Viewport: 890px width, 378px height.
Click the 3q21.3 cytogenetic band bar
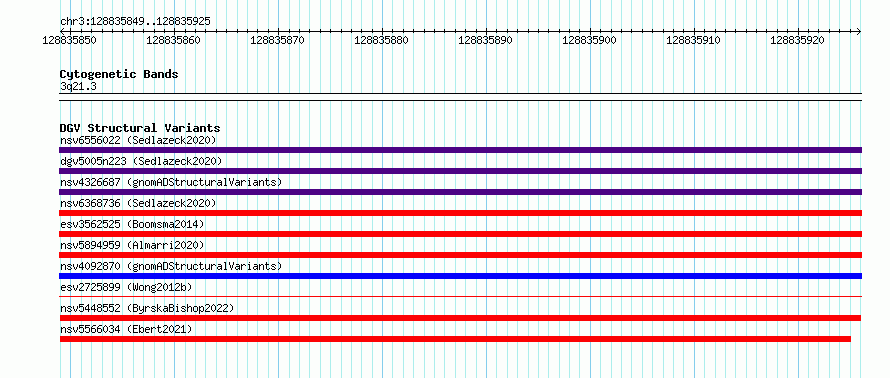coord(460,97)
